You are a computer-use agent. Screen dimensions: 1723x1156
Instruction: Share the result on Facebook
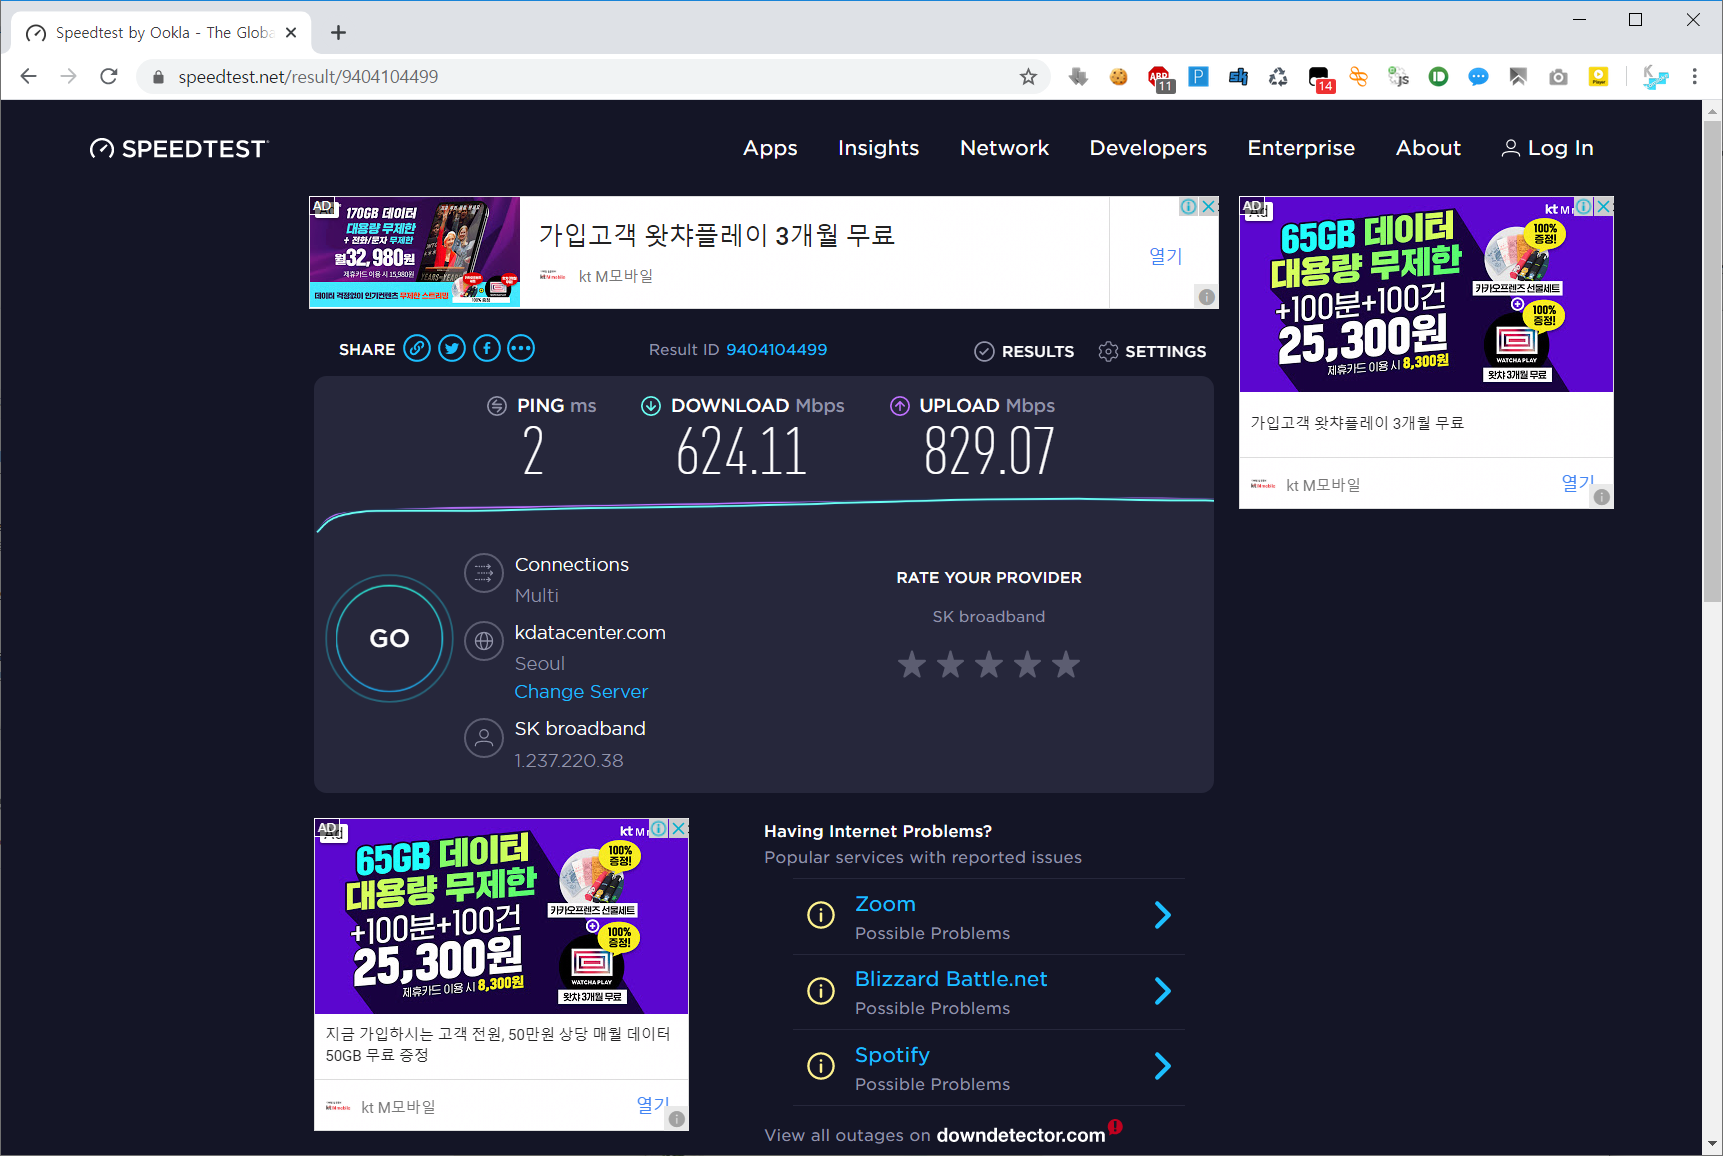point(487,348)
